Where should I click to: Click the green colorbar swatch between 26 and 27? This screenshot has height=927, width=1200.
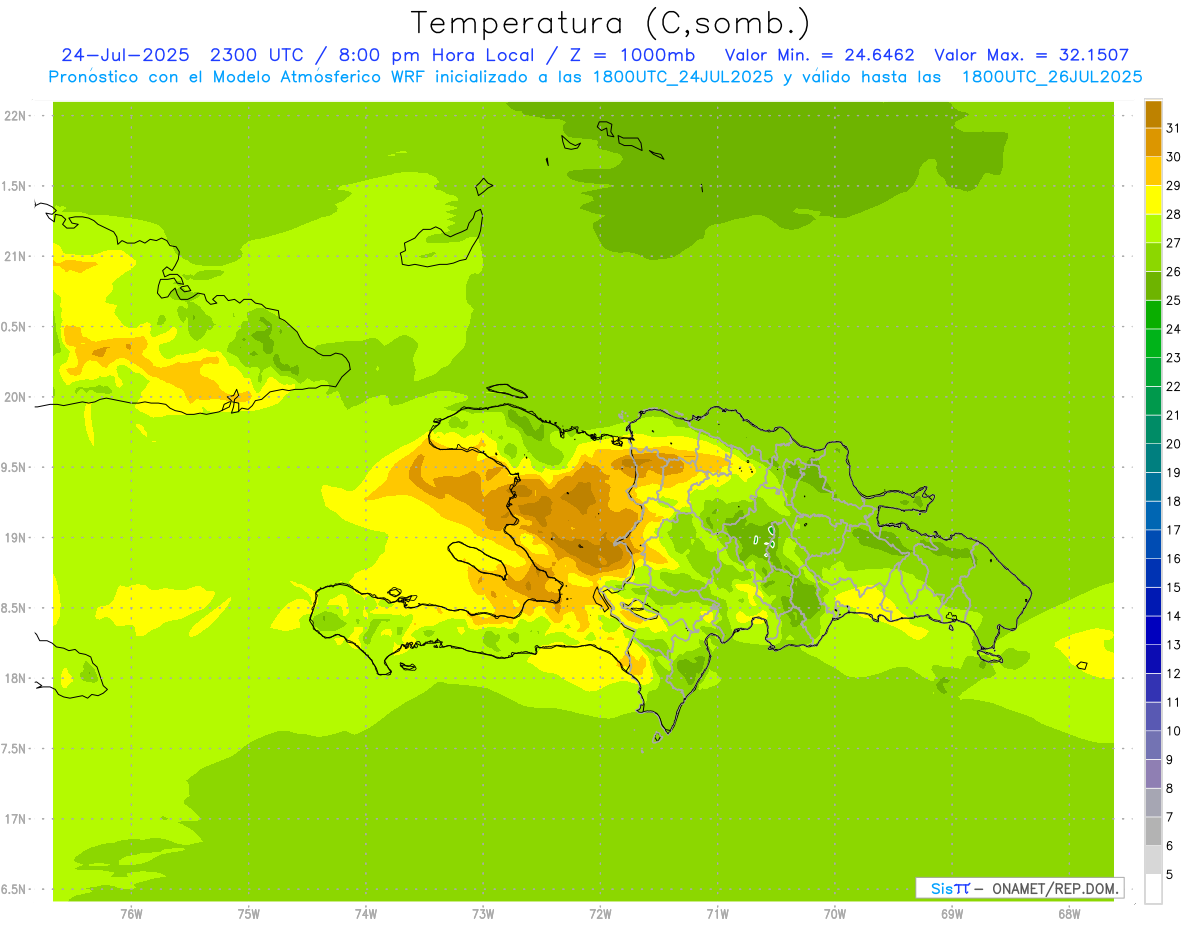click(x=1153, y=257)
